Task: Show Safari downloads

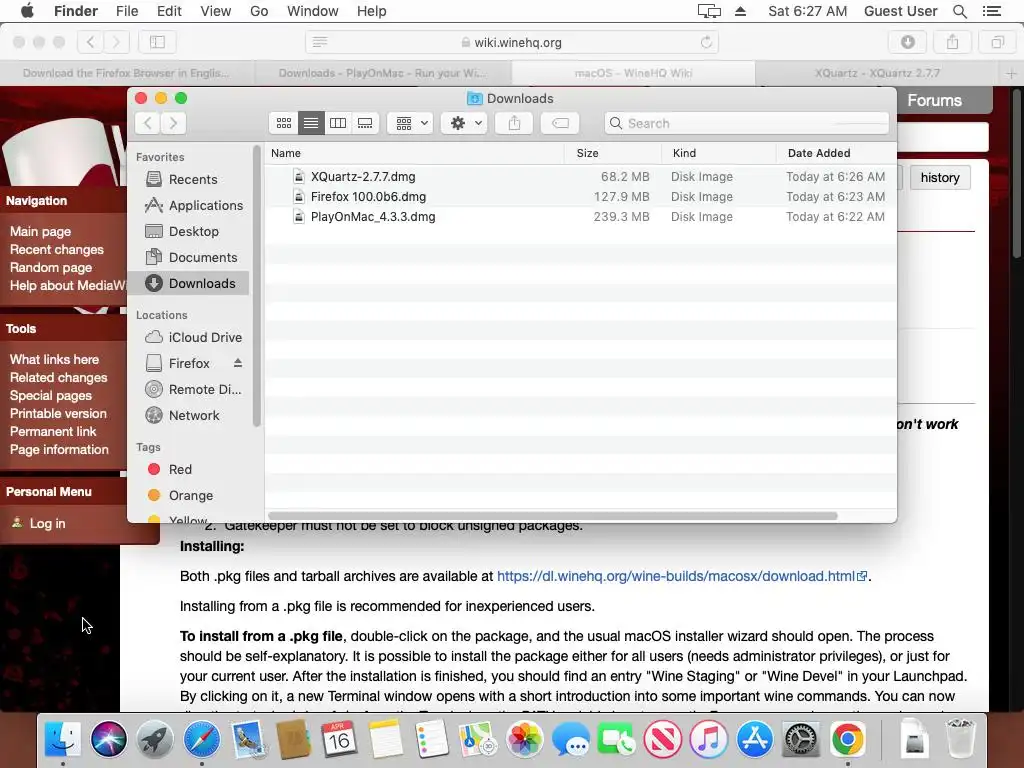Action: [907, 42]
